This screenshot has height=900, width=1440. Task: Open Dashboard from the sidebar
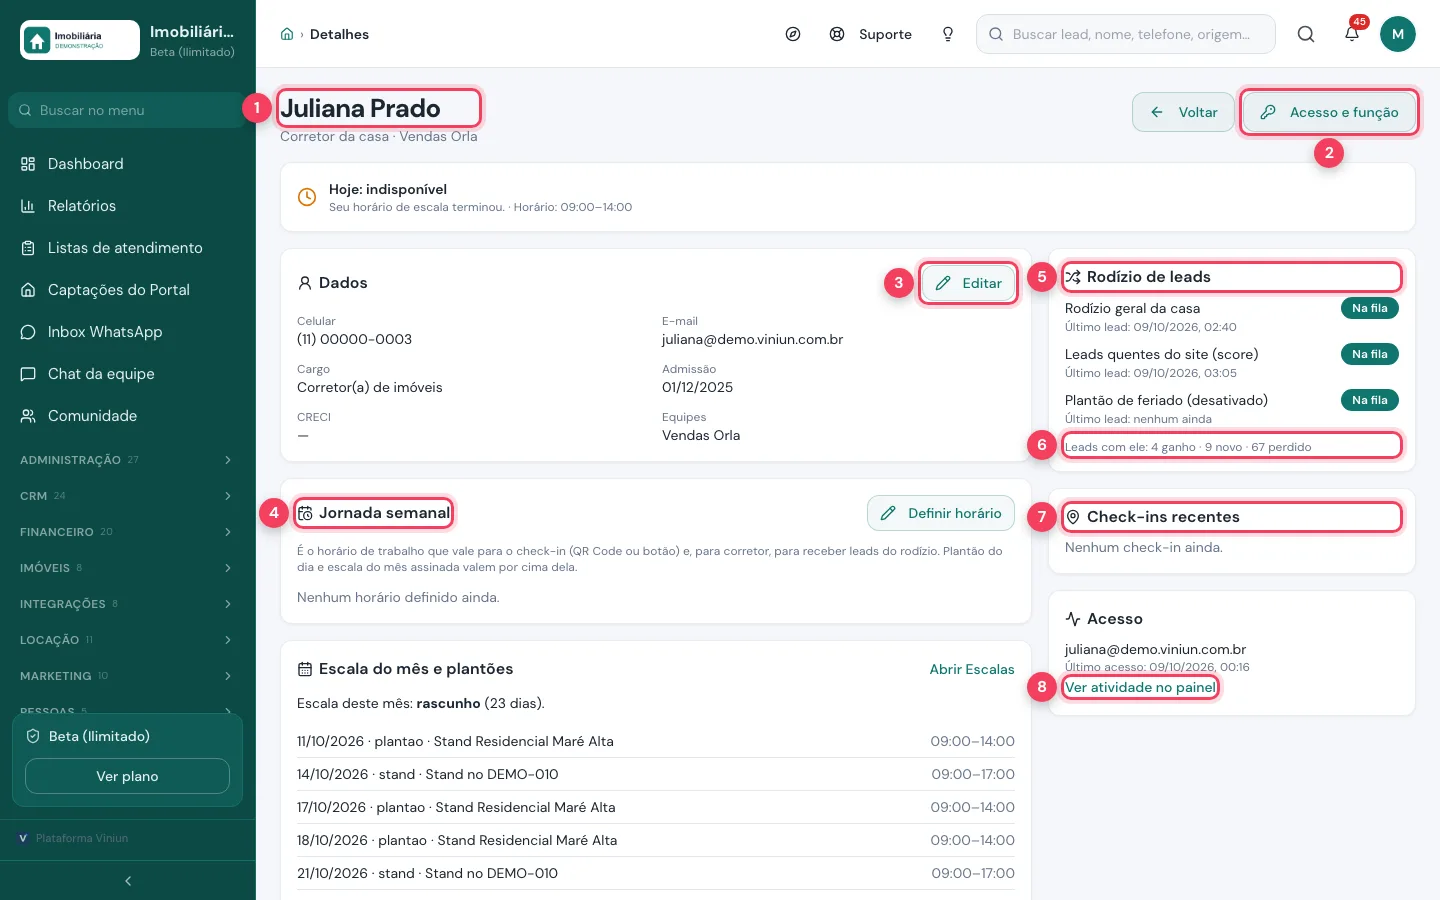(x=128, y=164)
